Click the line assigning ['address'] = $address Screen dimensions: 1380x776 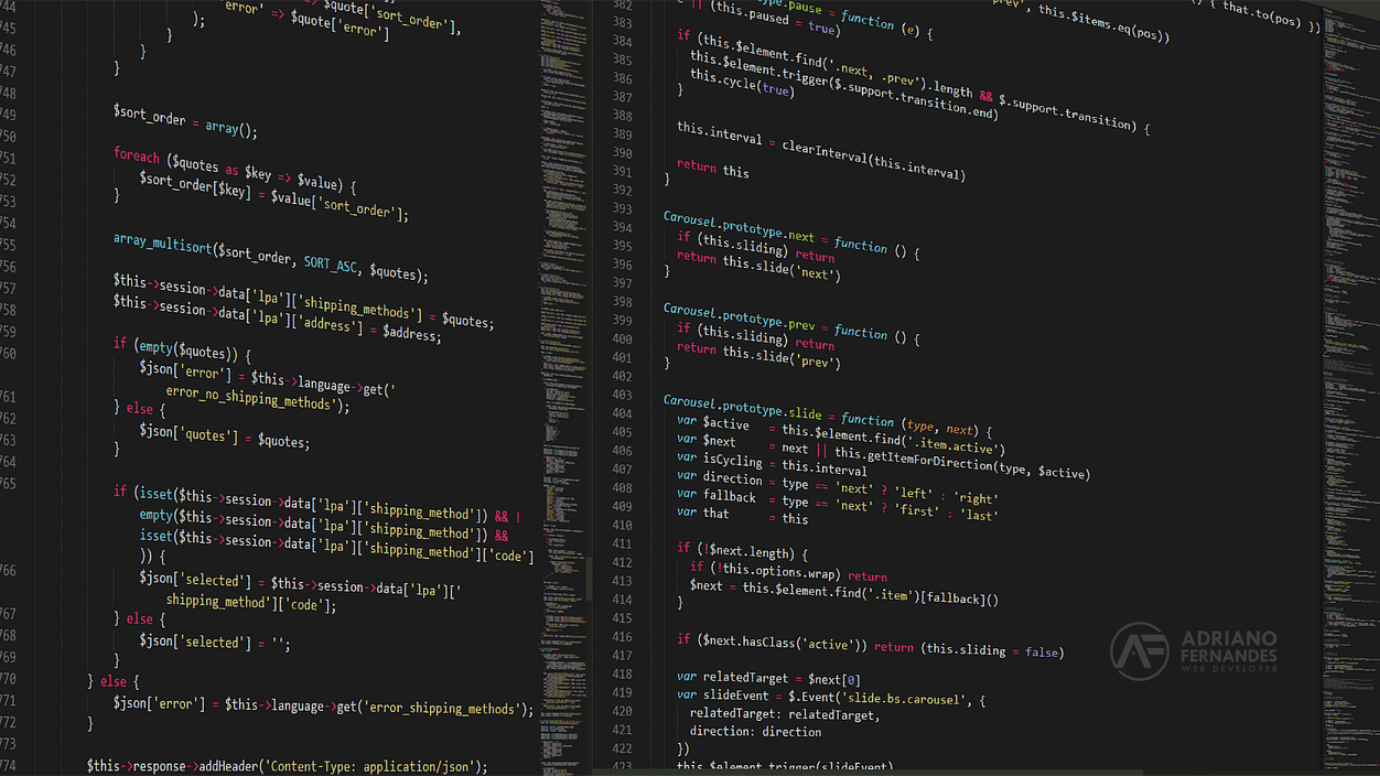[277, 318]
